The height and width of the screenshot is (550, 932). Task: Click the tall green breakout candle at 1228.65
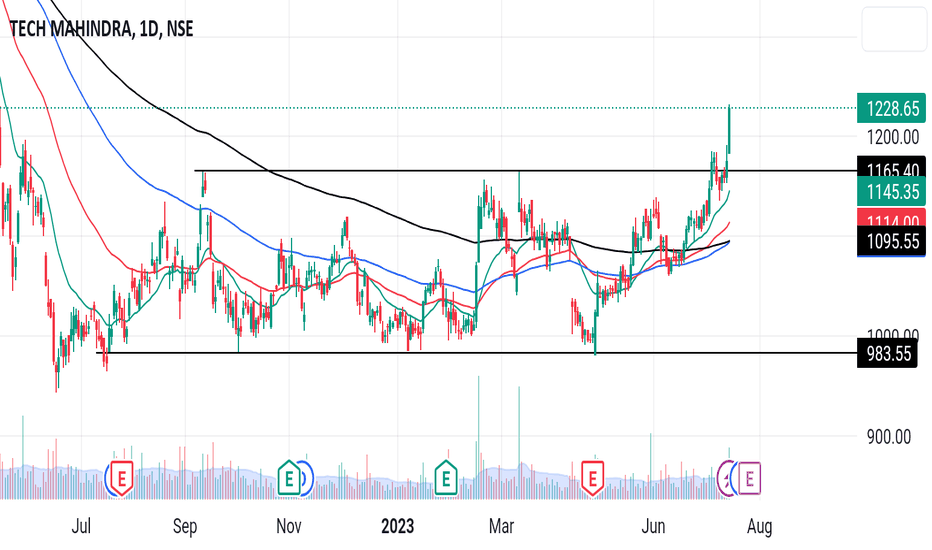729,128
